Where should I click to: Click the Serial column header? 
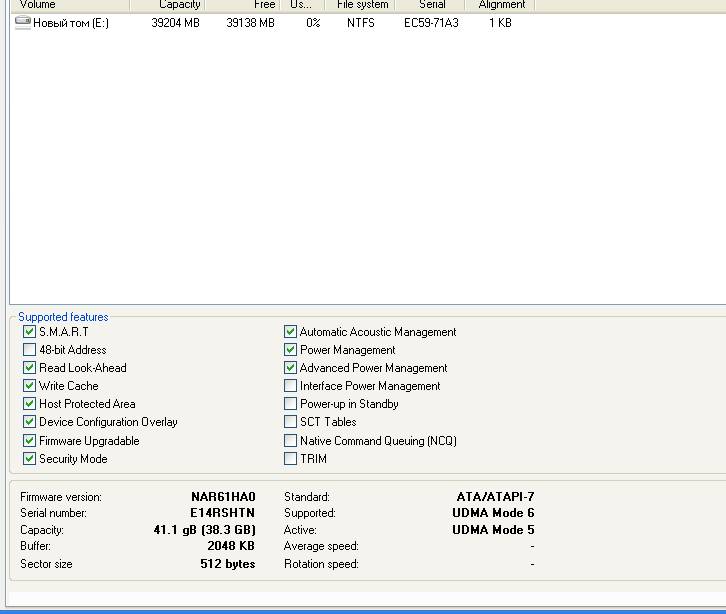pos(432,5)
